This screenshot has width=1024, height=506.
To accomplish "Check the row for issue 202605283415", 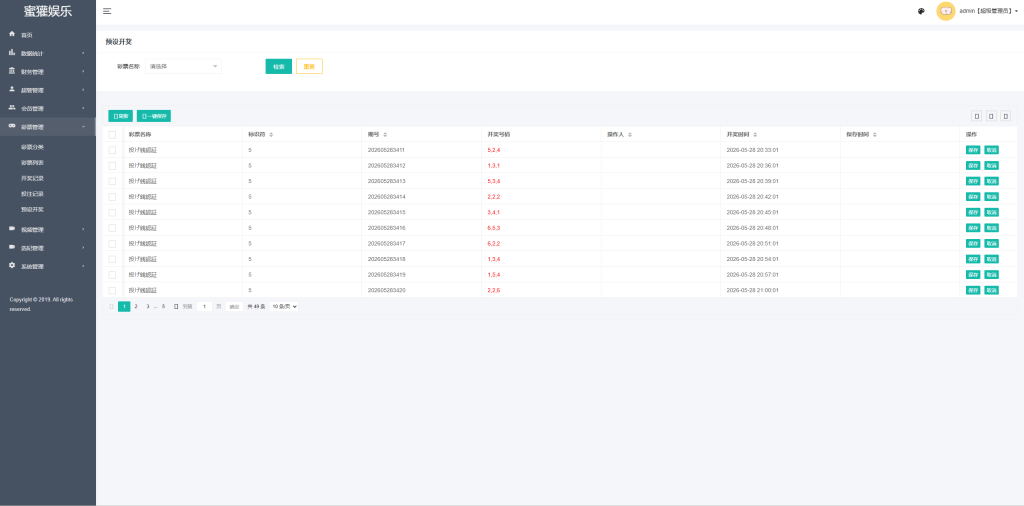I will pyautogui.click(x=112, y=212).
